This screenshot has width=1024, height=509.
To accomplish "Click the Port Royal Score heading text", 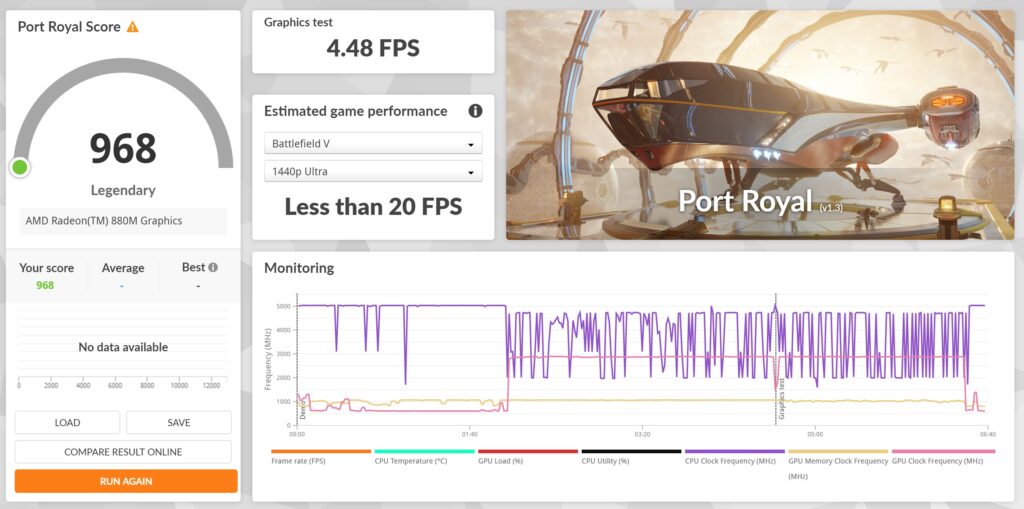I will (x=69, y=27).
